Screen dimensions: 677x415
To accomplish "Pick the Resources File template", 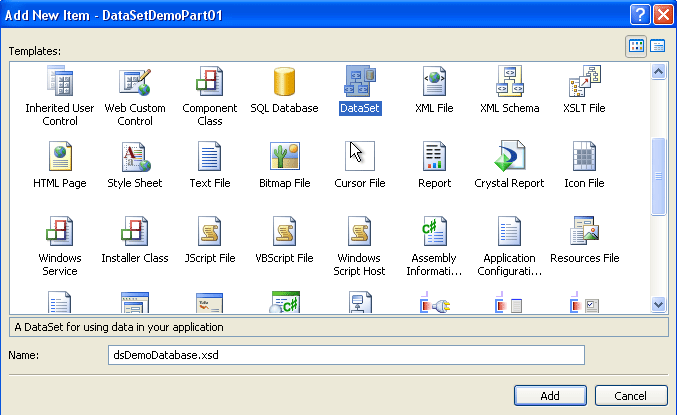I will 585,240.
